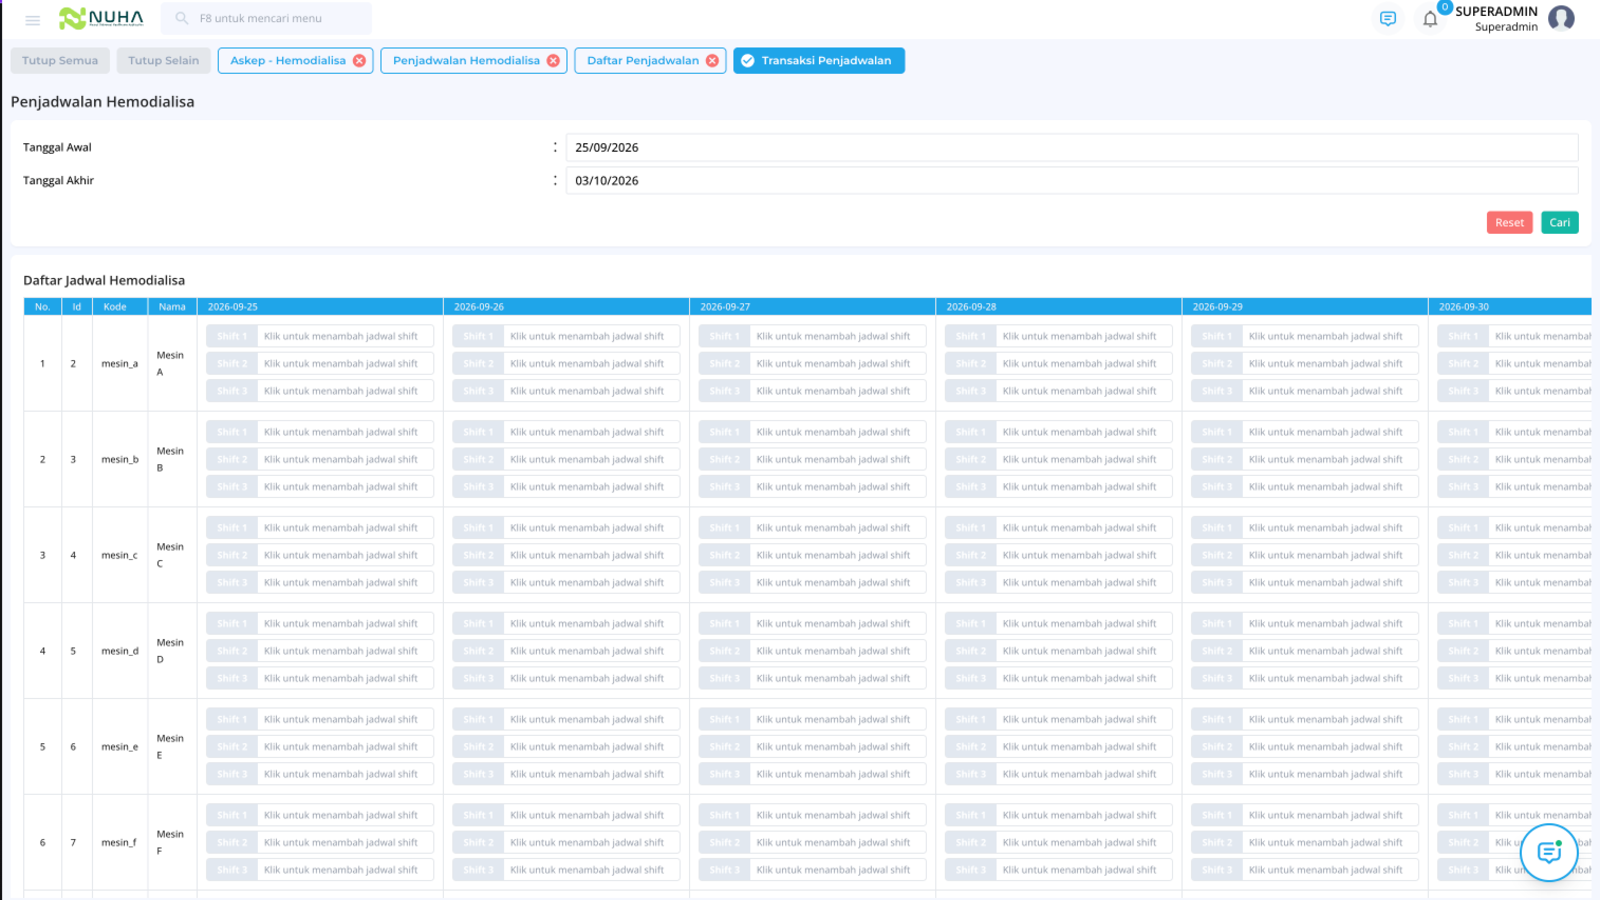The image size is (1600, 900).
Task: Select the mesin_f code cell
Action: [120, 843]
